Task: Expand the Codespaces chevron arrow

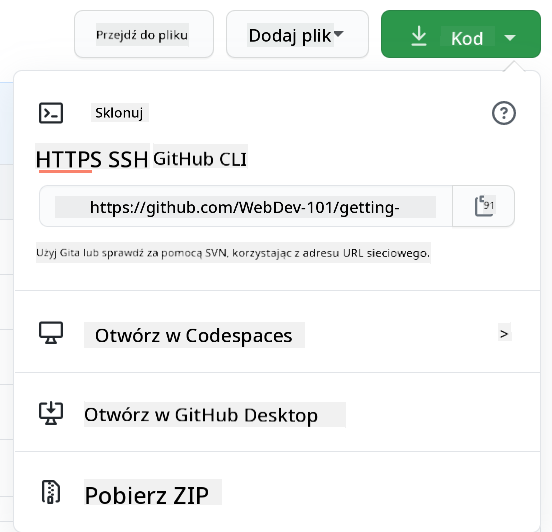Action: click(504, 334)
